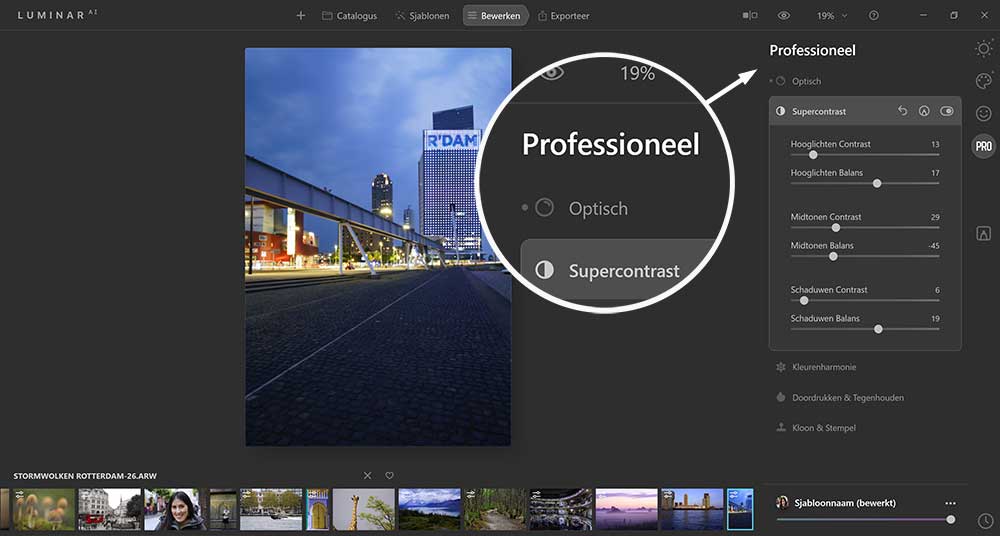This screenshot has height=536, width=1000.
Task: Reject photo with the X flag icon
Action: pos(367,475)
